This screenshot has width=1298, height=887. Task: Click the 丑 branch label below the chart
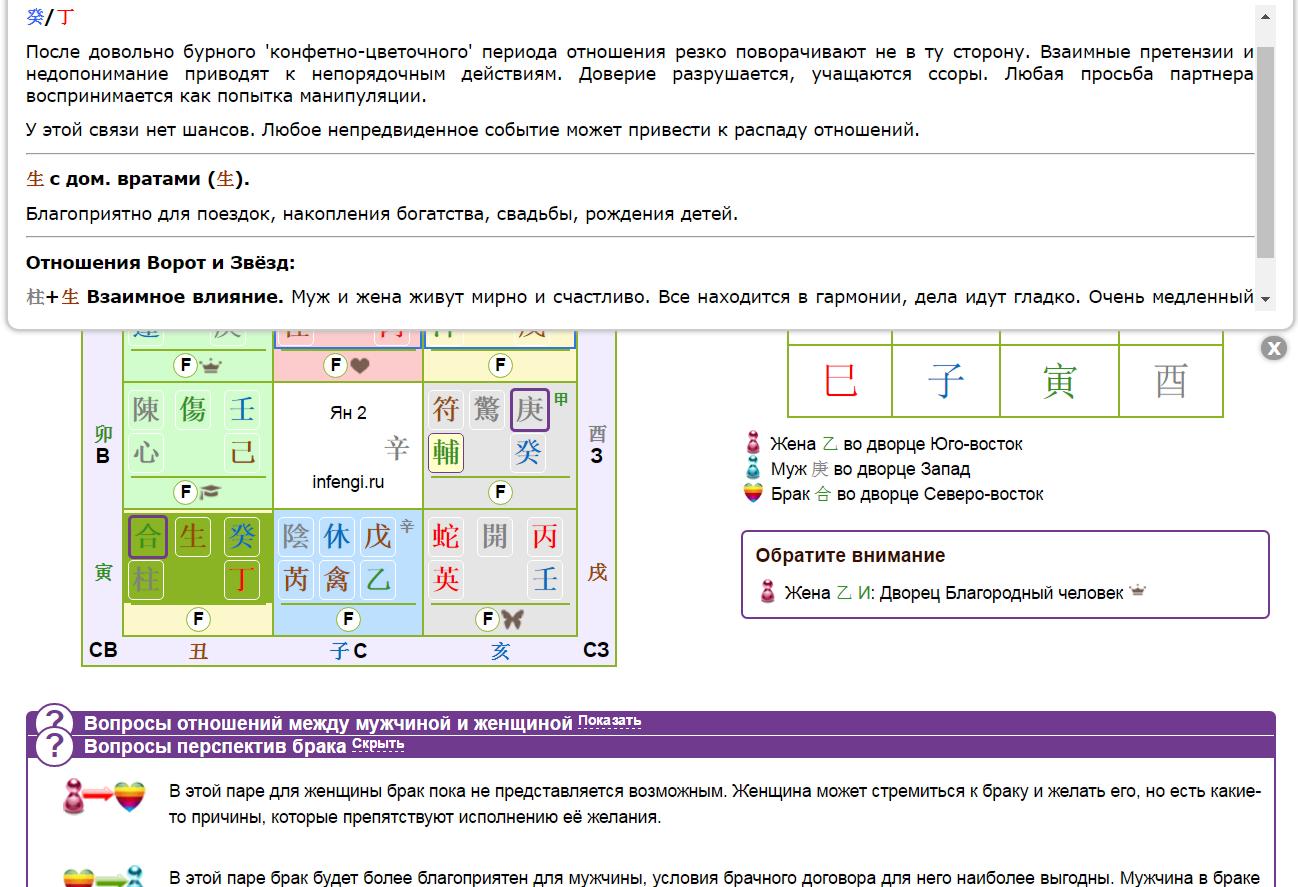click(198, 651)
